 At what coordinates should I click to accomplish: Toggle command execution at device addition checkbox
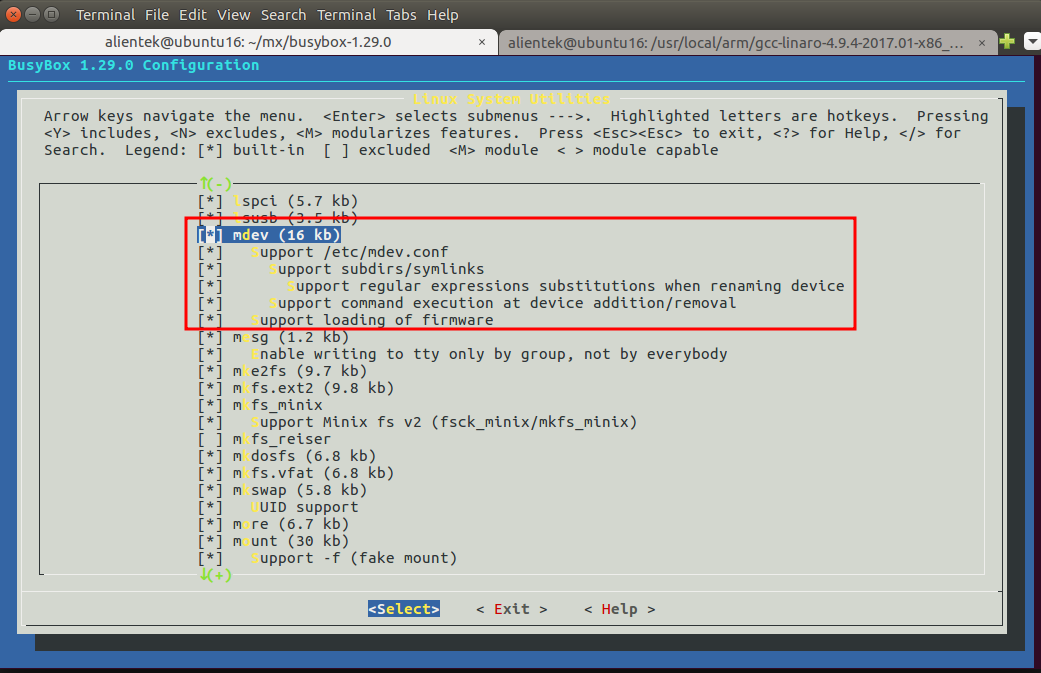click(x=210, y=303)
